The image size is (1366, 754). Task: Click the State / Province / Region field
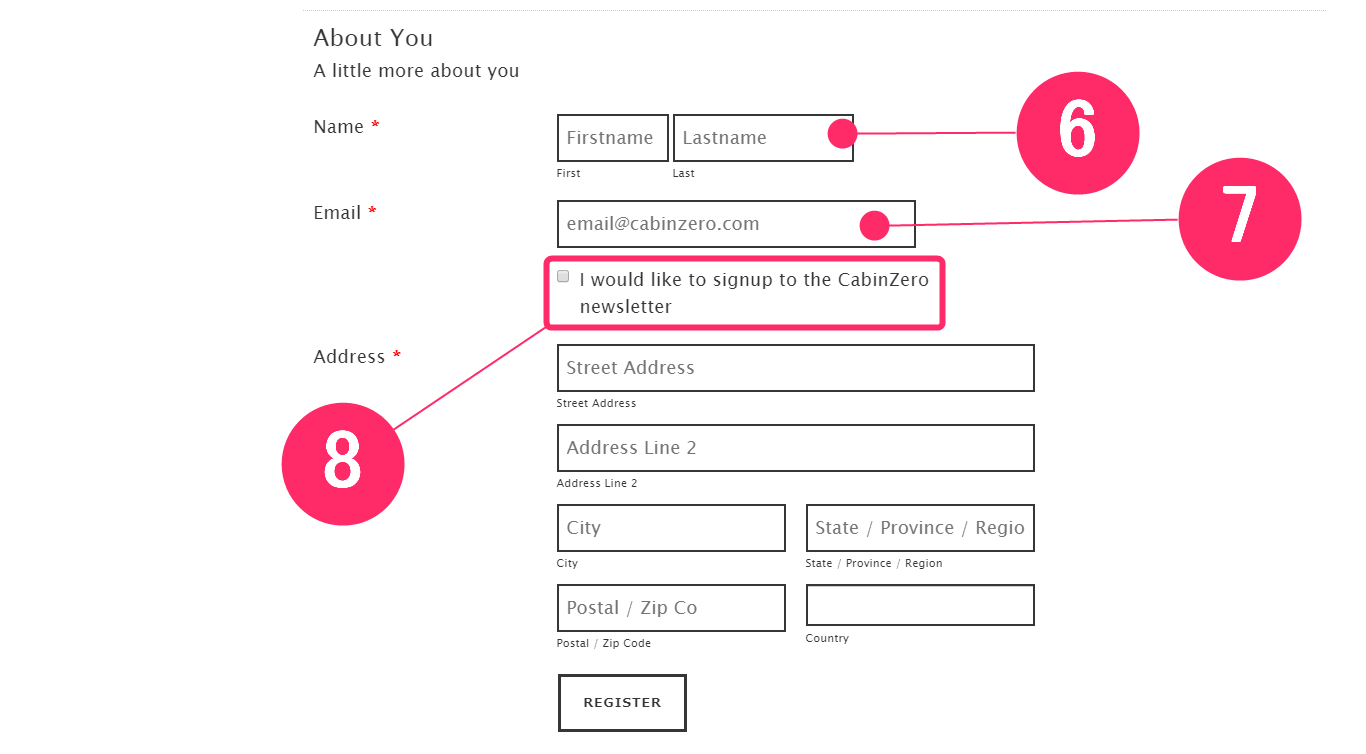point(920,528)
